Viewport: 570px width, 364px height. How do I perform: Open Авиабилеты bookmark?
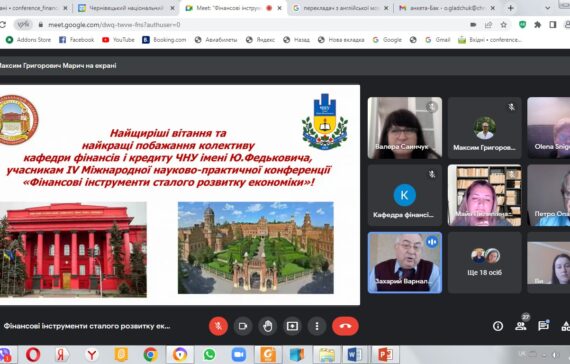click(x=216, y=40)
